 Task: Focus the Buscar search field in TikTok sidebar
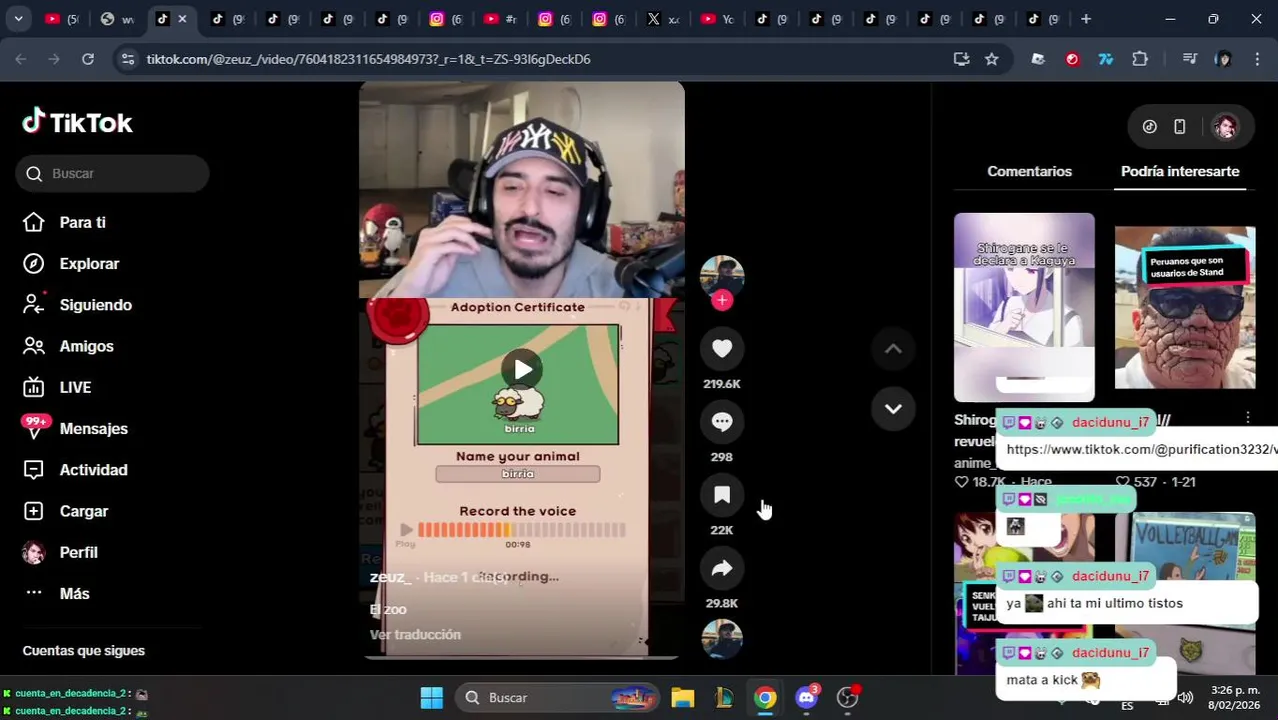[x=112, y=173]
